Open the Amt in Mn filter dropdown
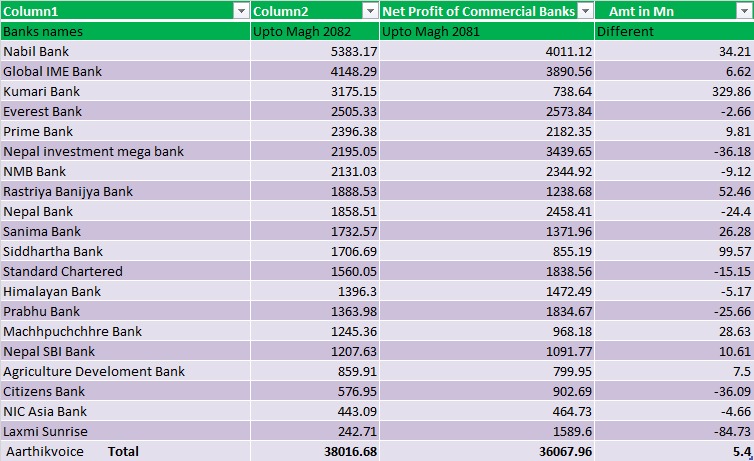This screenshot has width=754, height=461. pyautogui.click(x=743, y=11)
